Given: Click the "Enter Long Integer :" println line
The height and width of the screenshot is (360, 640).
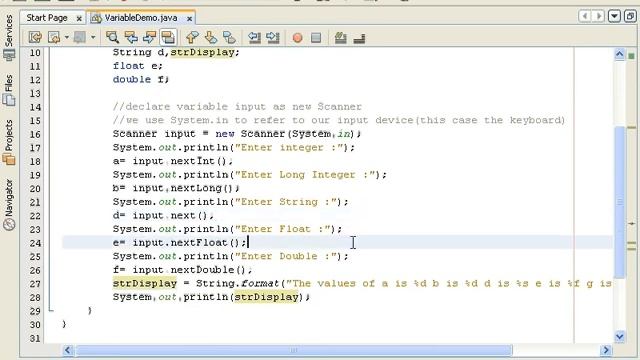Looking at the screenshot, I should (249, 175).
